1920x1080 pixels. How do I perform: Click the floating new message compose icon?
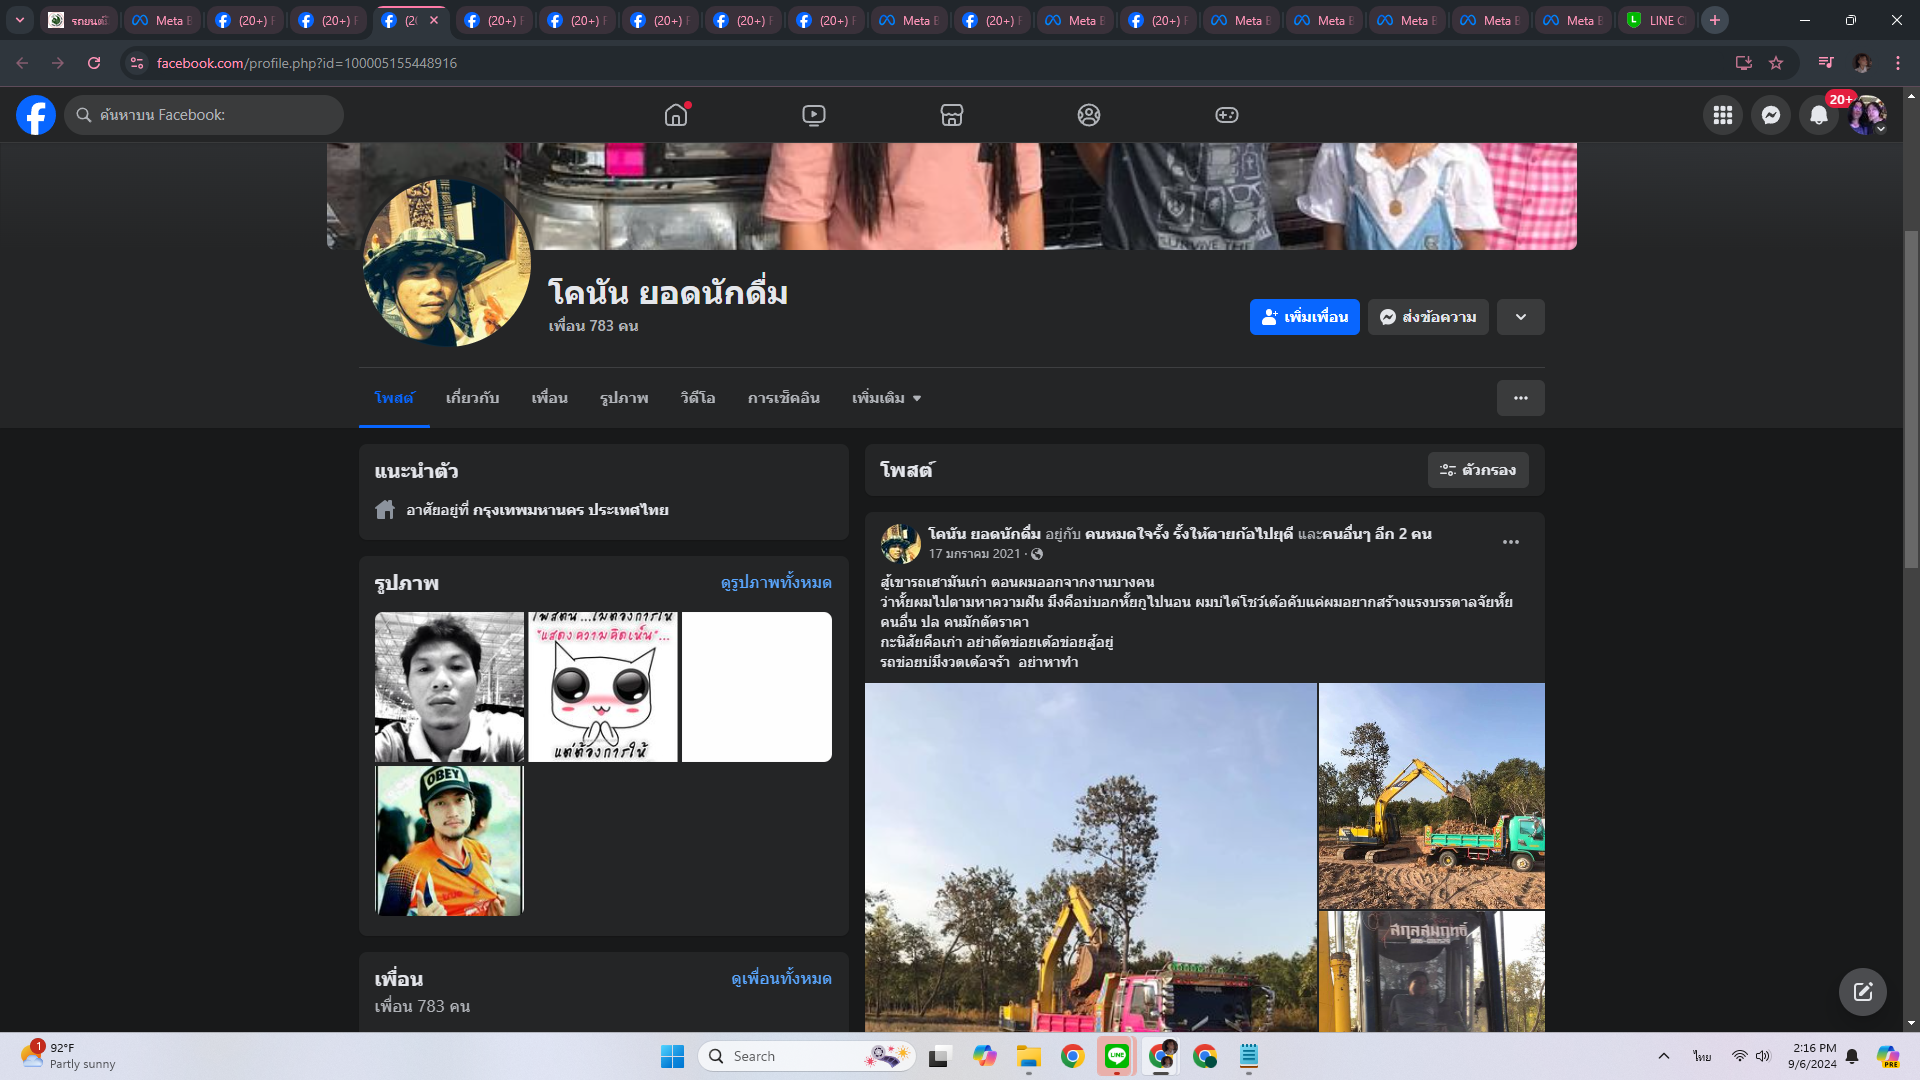coord(1862,991)
